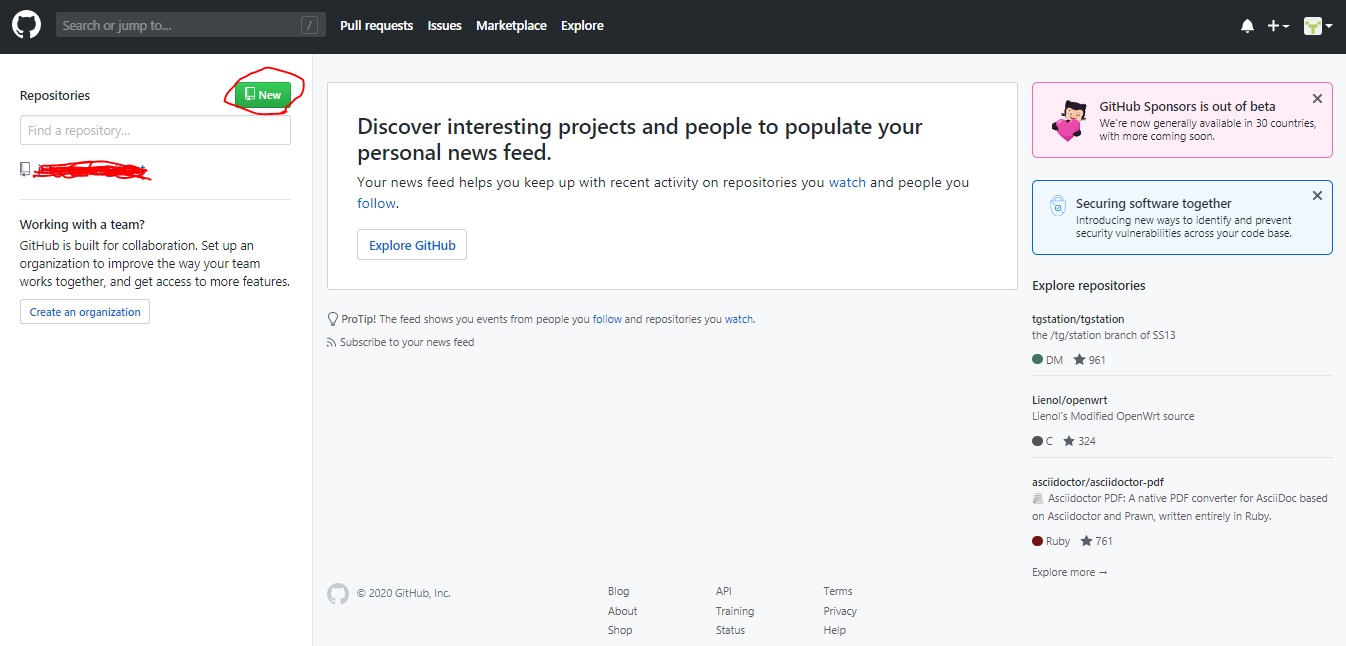This screenshot has height=646, width=1346.
Task: Click into Search or jump to field
Action: pos(191,25)
